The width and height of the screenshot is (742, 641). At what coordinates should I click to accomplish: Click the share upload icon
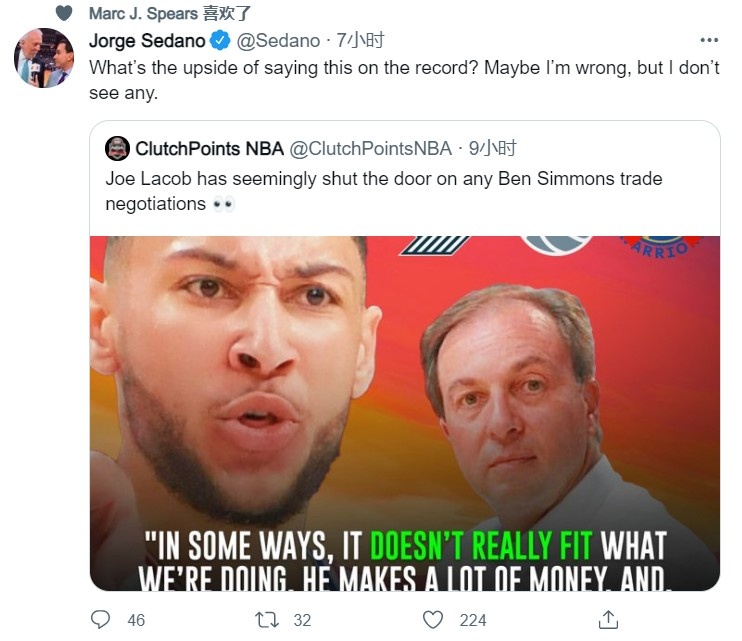click(x=607, y=619)
